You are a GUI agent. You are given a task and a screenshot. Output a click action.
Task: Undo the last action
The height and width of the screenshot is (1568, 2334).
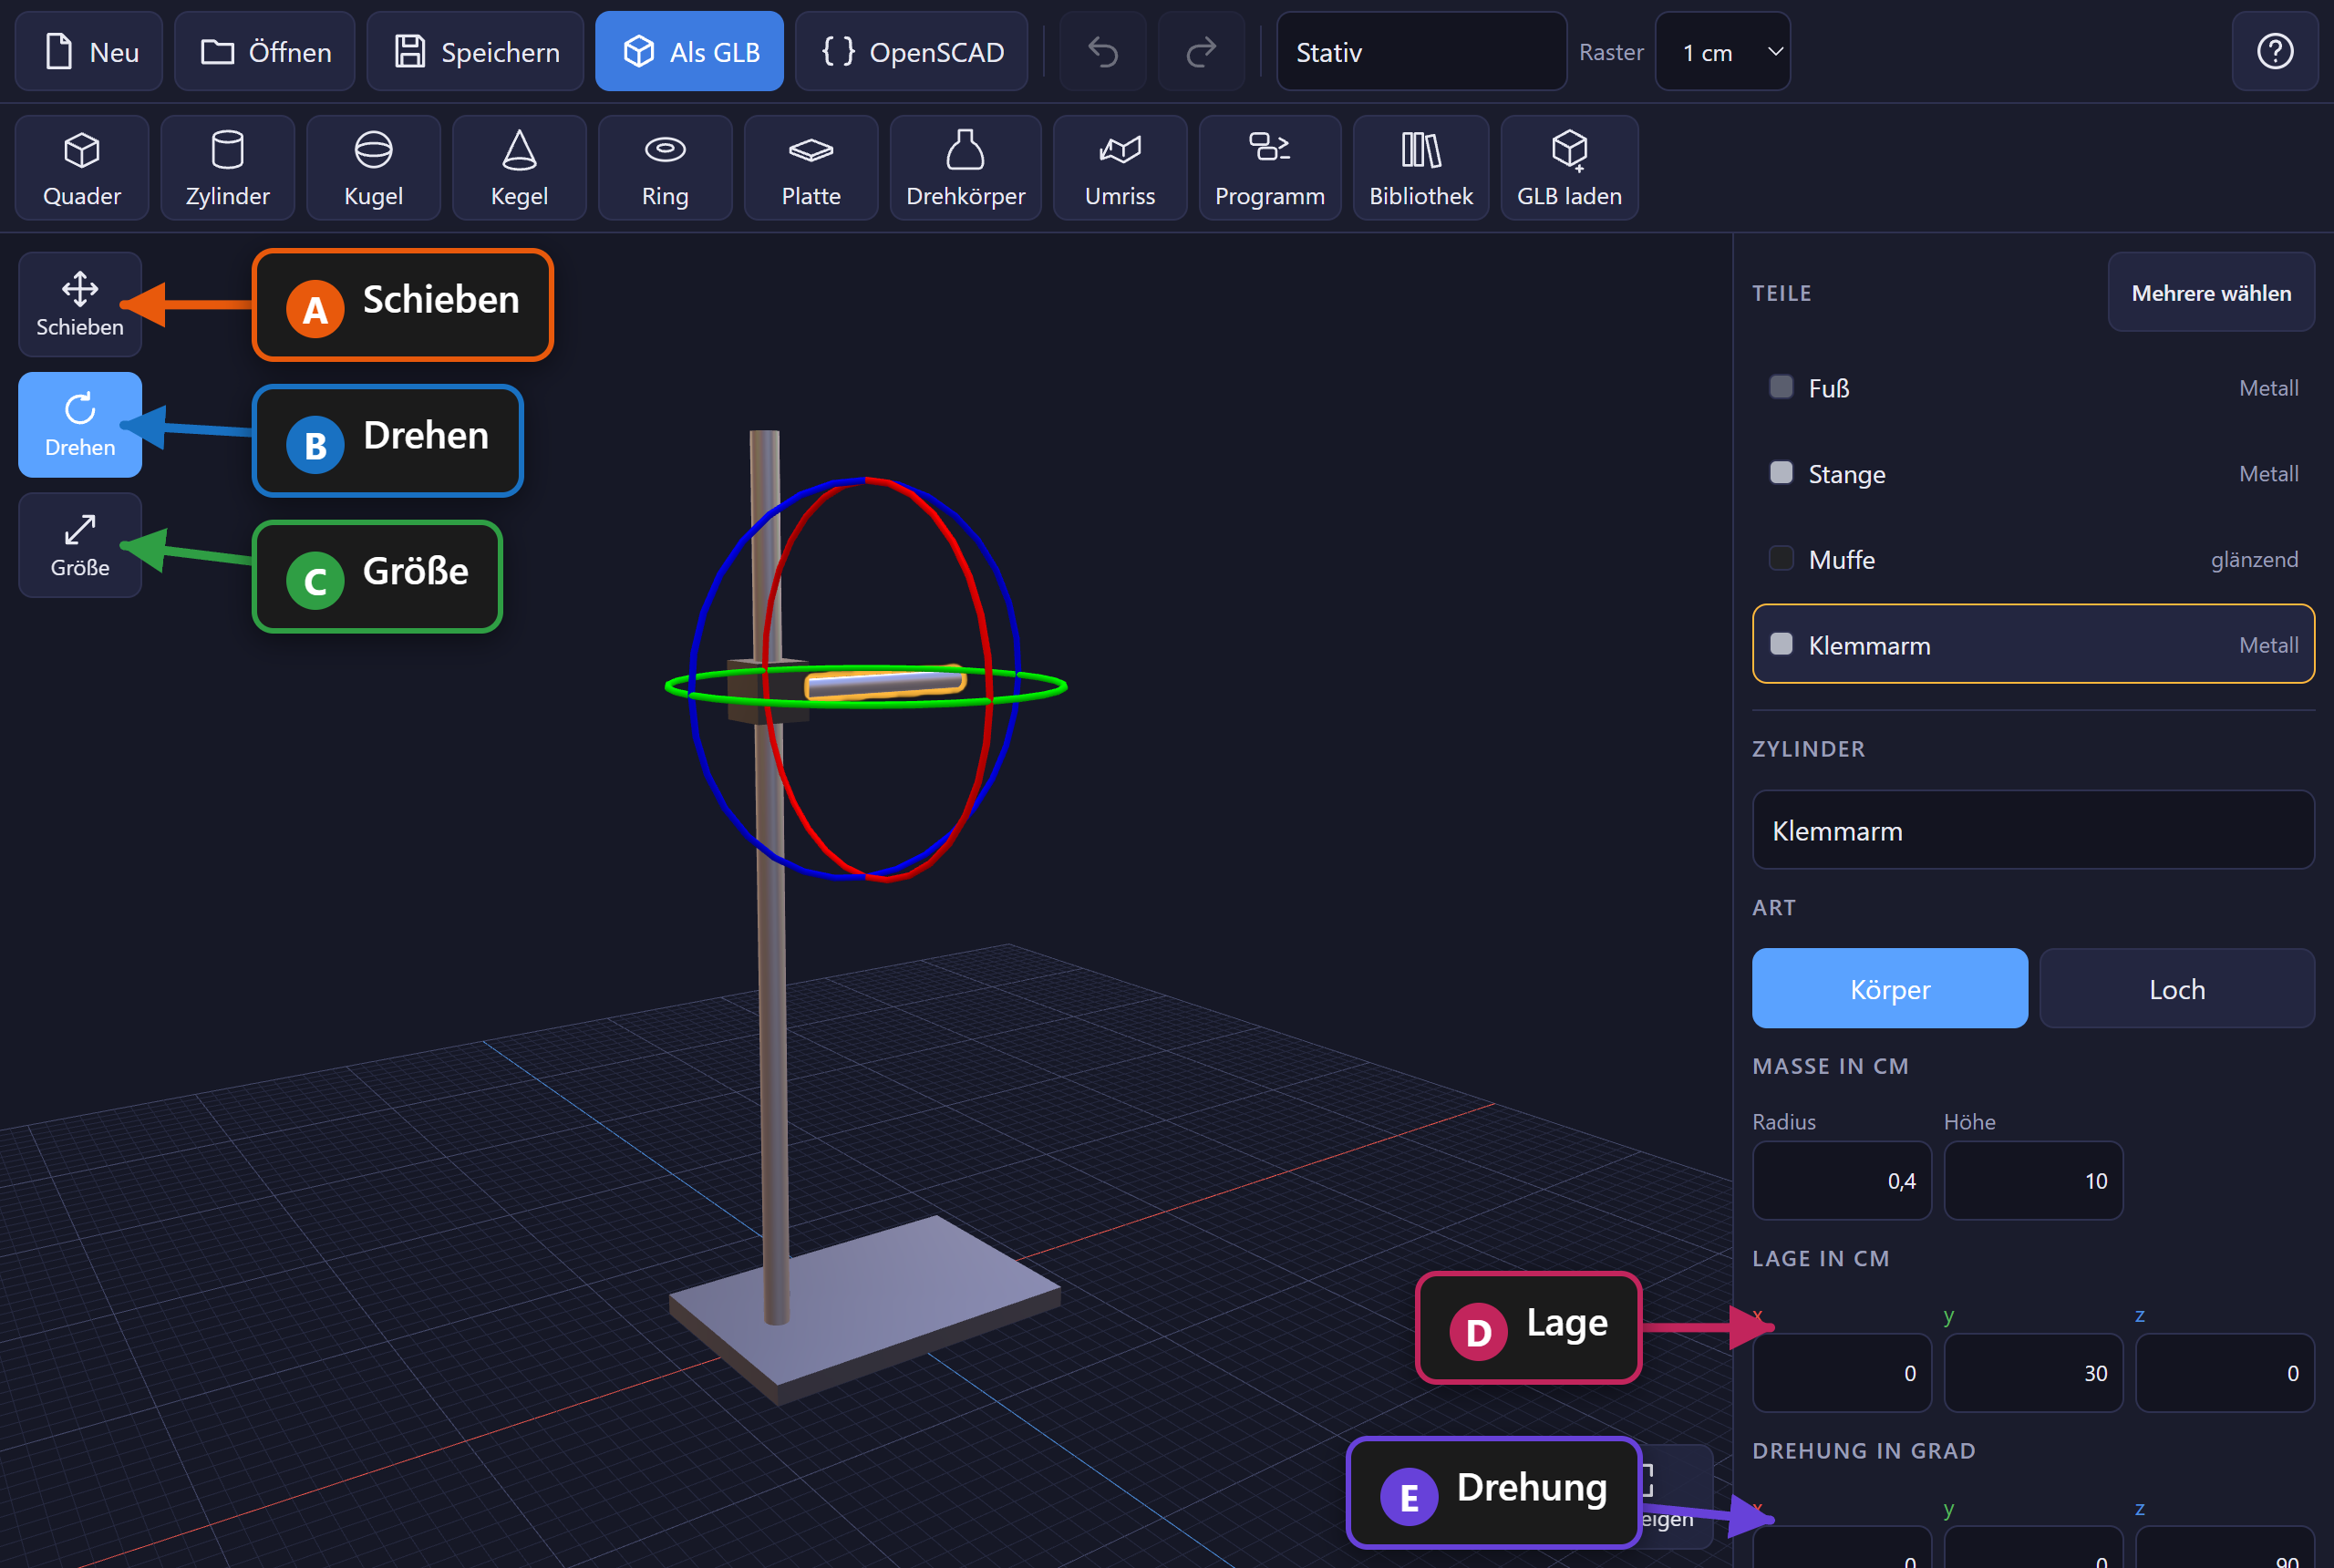tap(1103, 51)
